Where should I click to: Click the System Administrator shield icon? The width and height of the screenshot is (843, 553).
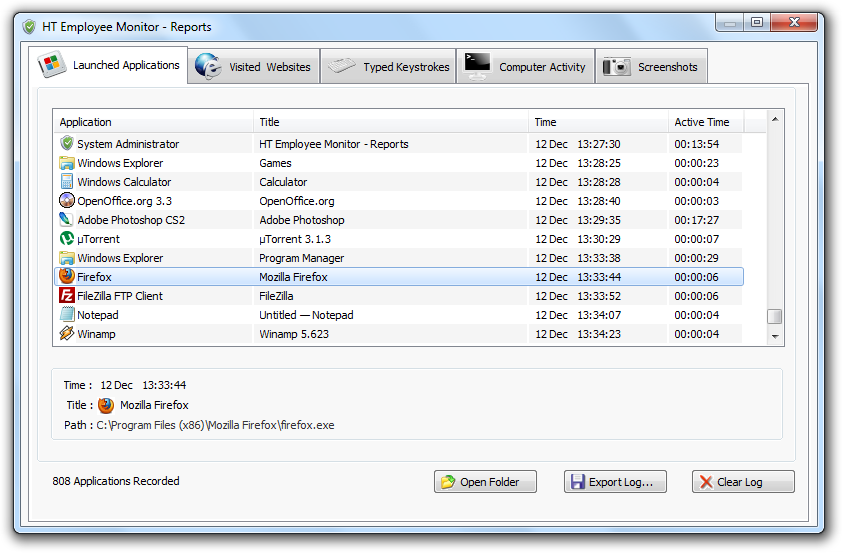[x=67, y=143]
